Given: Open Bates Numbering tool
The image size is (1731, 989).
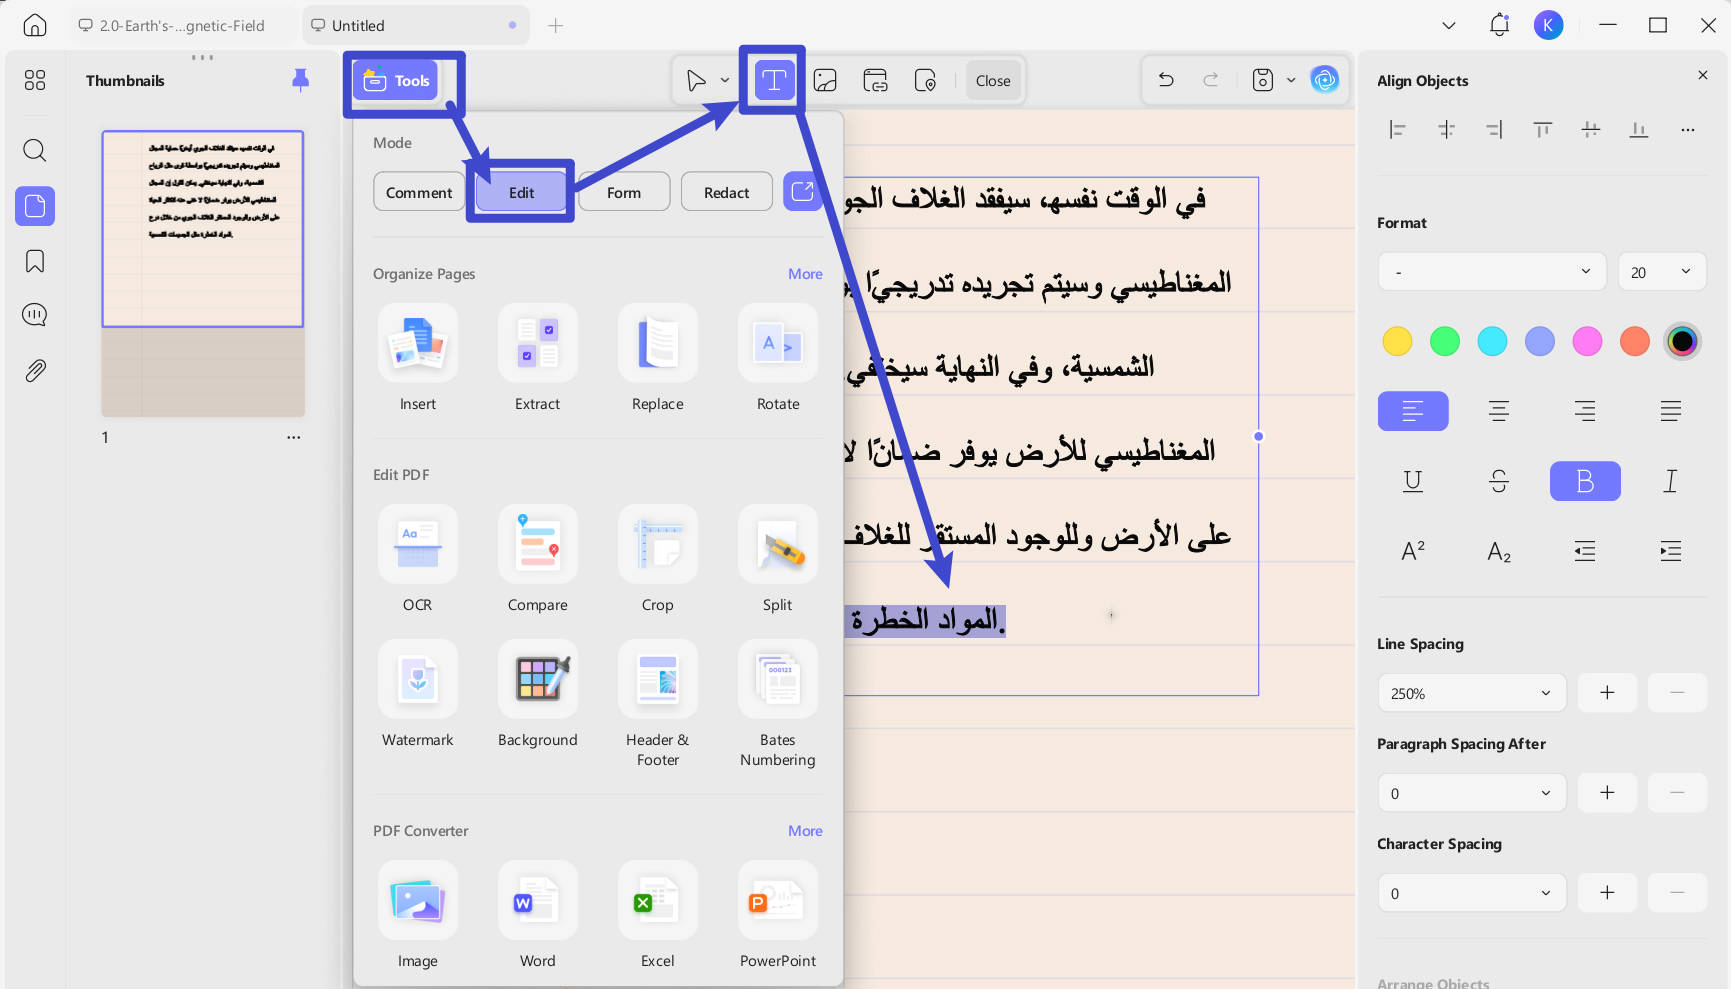Looking at the screenshot, I should pos(778,705).
